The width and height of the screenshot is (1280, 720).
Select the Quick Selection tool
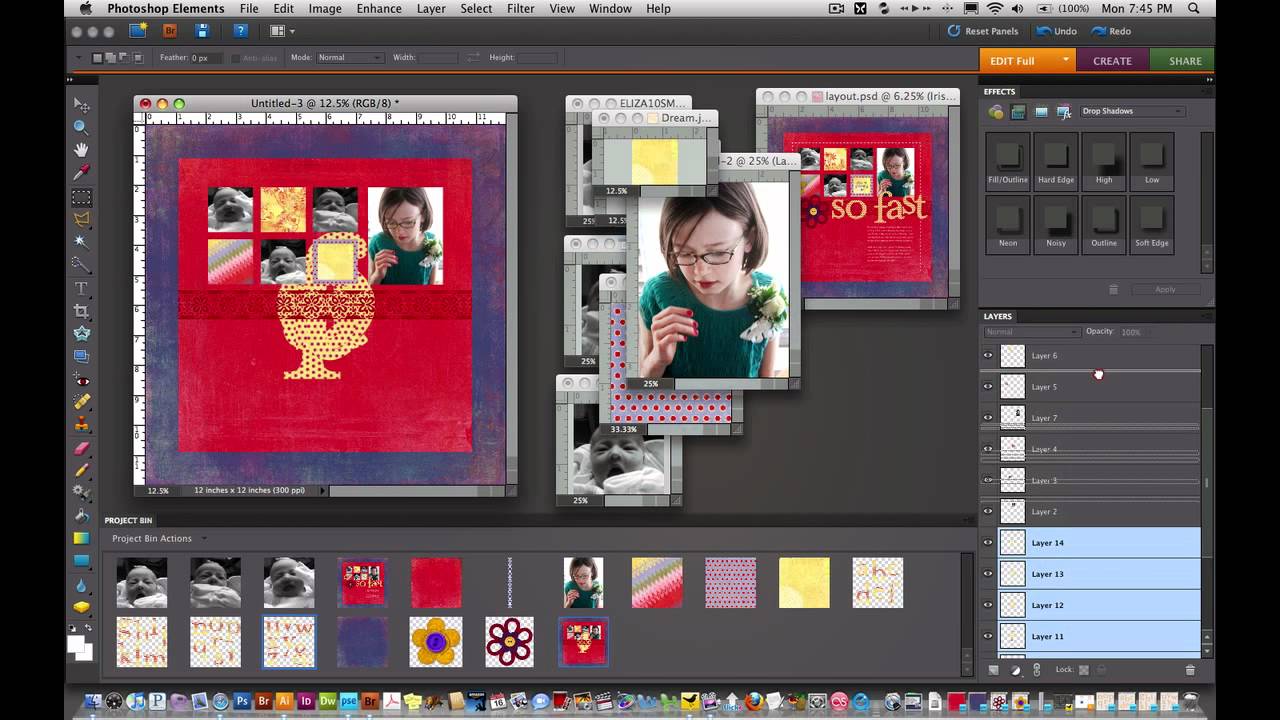[x=82, y=264]
